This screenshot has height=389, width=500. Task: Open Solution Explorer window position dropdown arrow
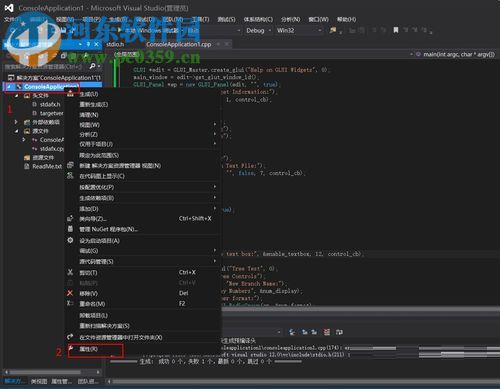[80, 44]
